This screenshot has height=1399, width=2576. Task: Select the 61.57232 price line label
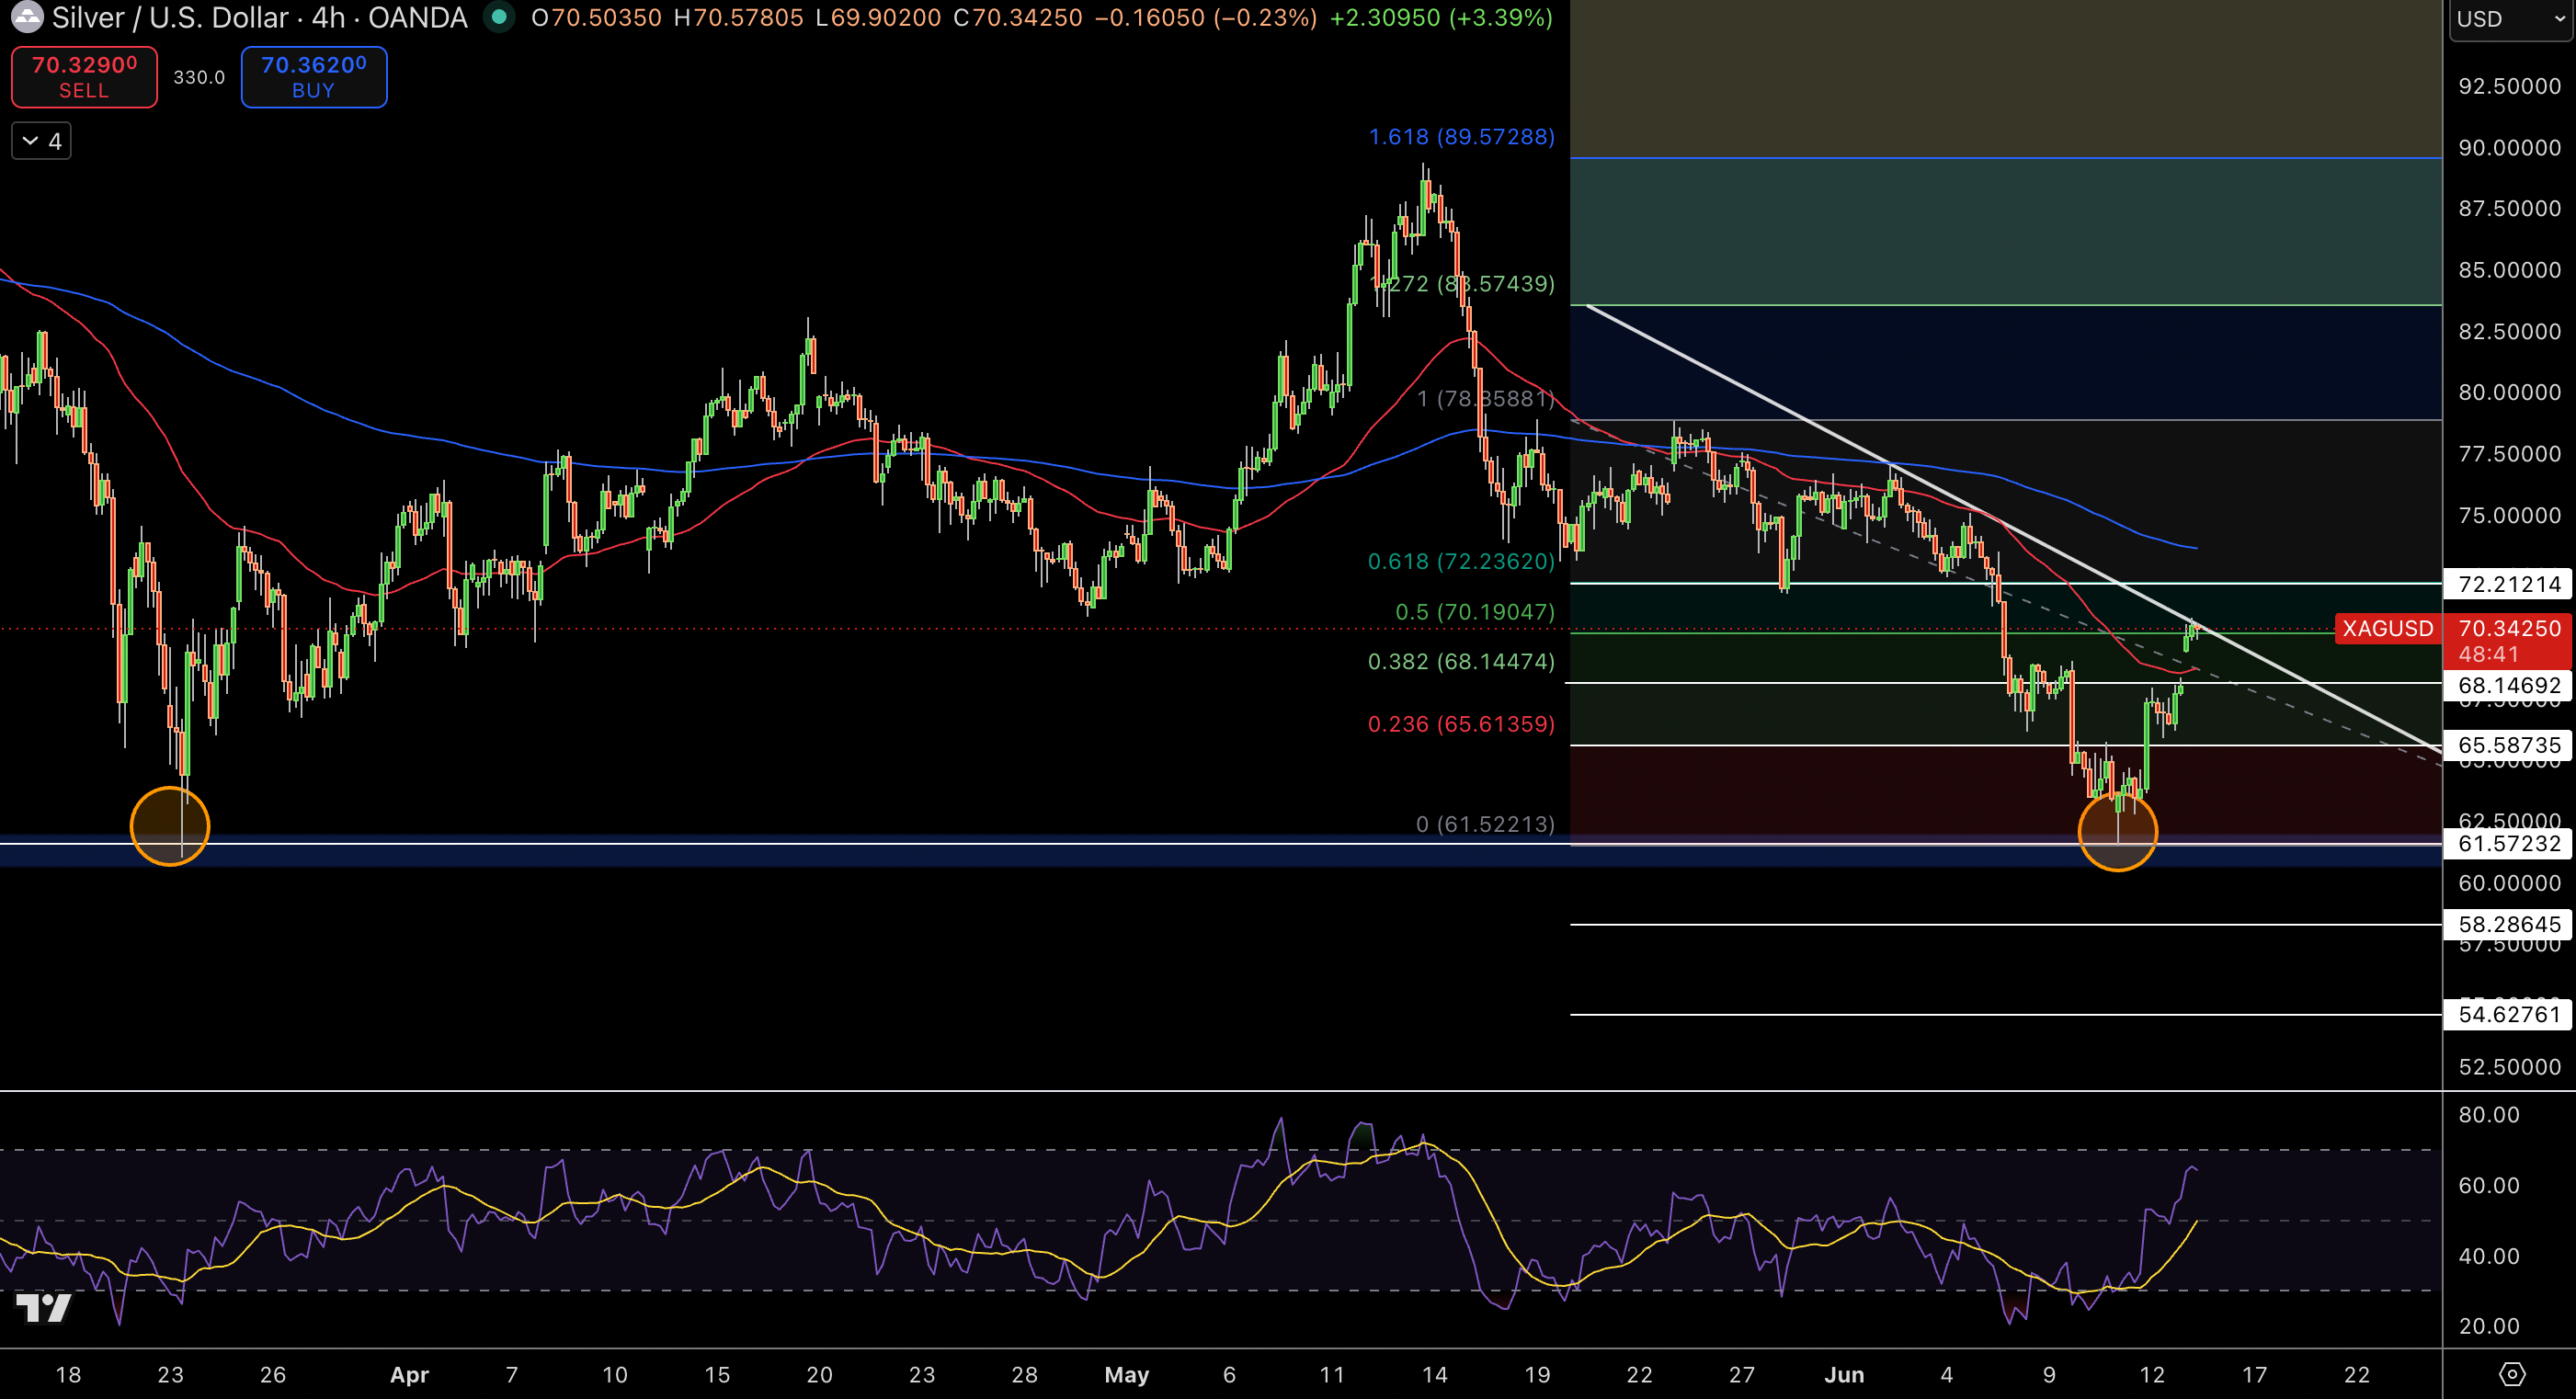point(2509,843)
